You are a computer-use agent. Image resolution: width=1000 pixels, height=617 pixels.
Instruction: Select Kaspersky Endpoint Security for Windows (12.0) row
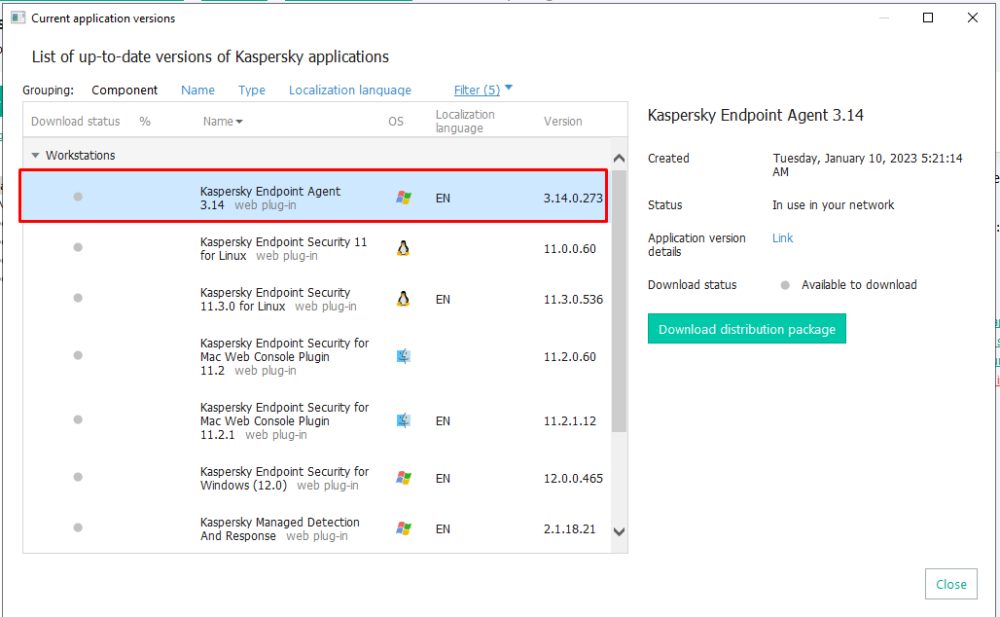pyautogui.click(x=285, y=478)
